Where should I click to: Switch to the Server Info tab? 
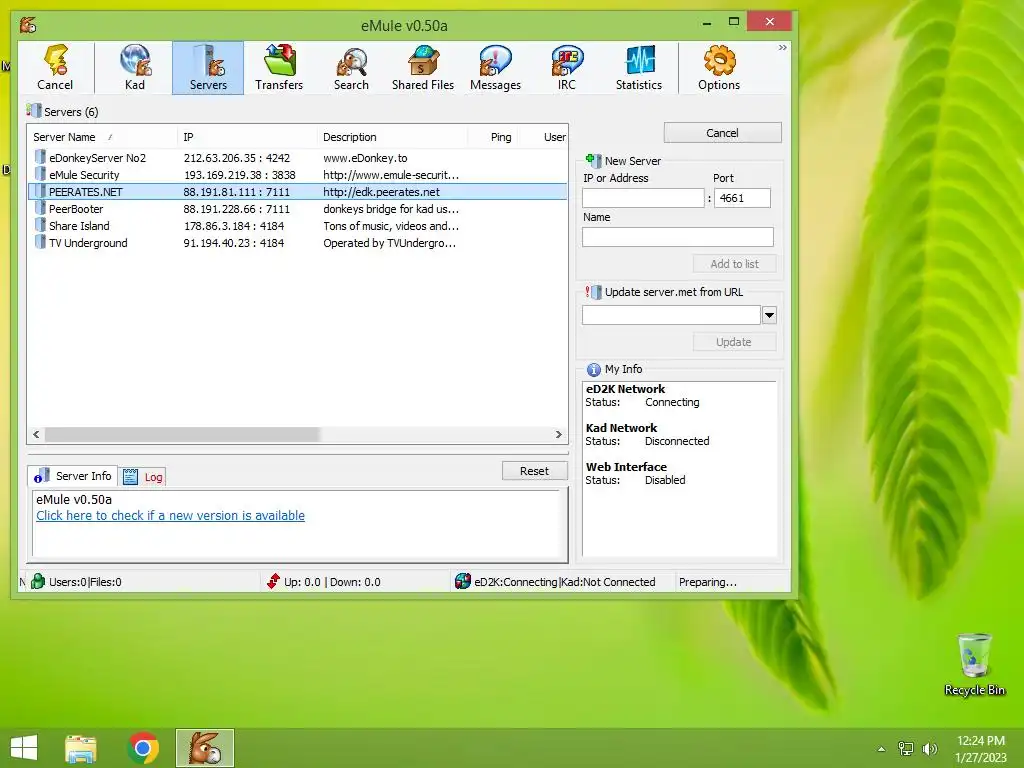(x=73, y=476)
